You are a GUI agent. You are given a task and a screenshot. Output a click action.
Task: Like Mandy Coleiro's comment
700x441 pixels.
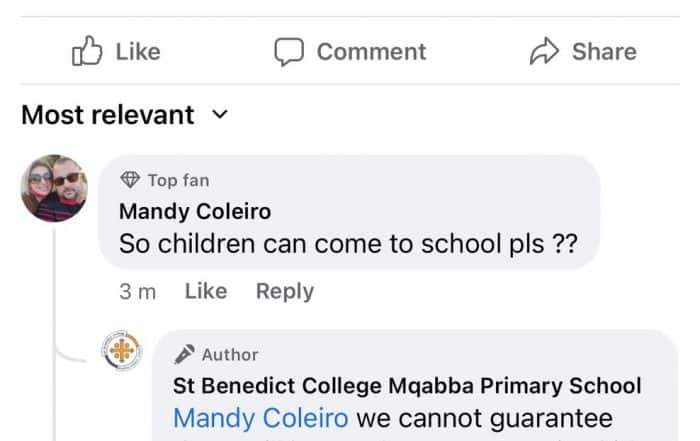[x=206, y=291]
